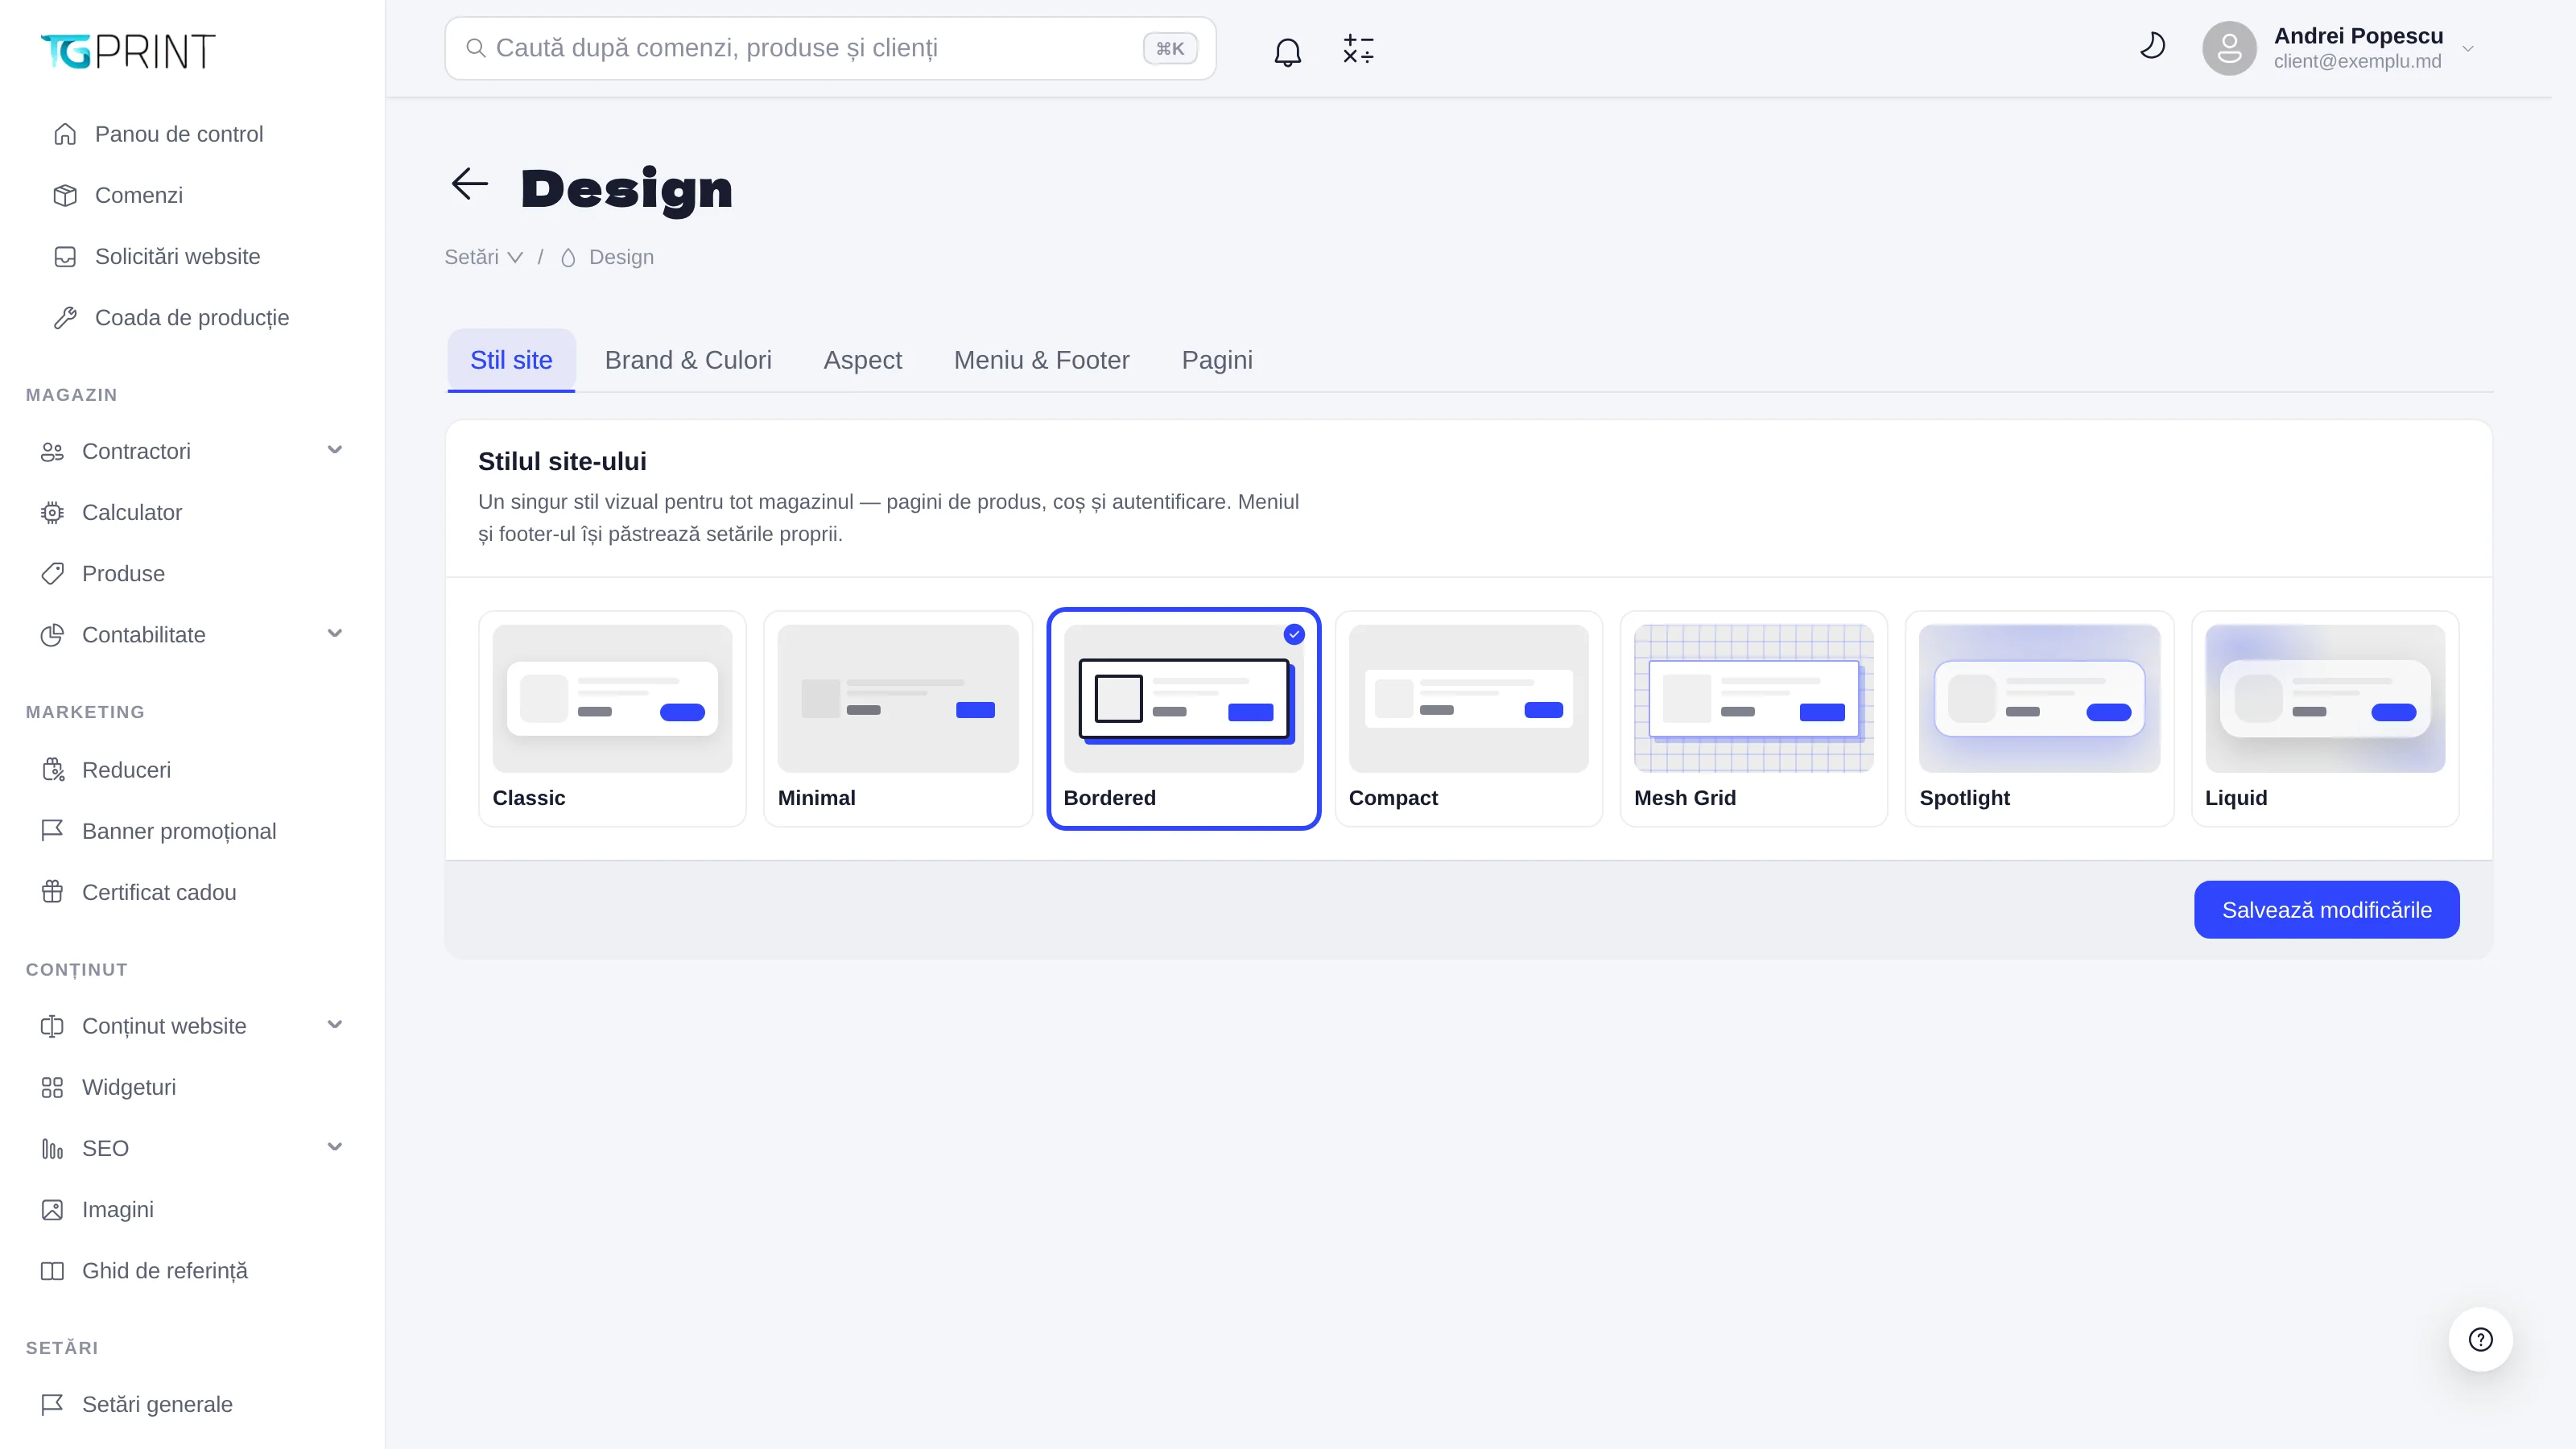Open the calculator operations icon in header
Viewport: 2576px width, 1449px height.
(1358, 50)
